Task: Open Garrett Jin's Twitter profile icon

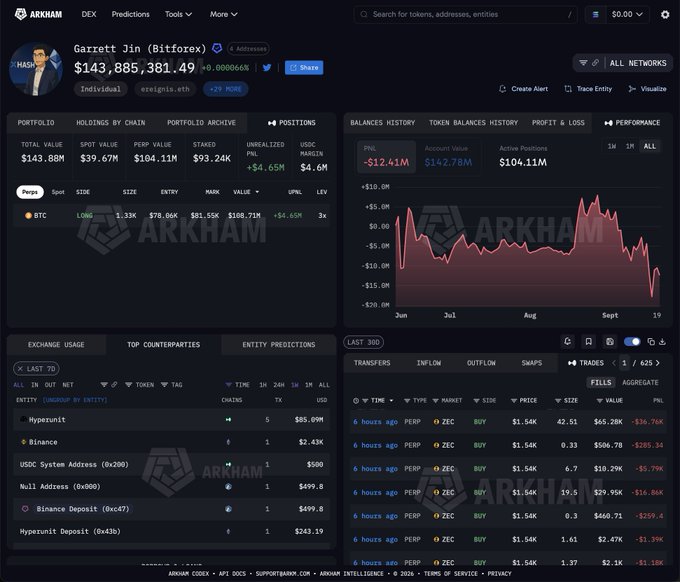Action: [x=267, y=68]
